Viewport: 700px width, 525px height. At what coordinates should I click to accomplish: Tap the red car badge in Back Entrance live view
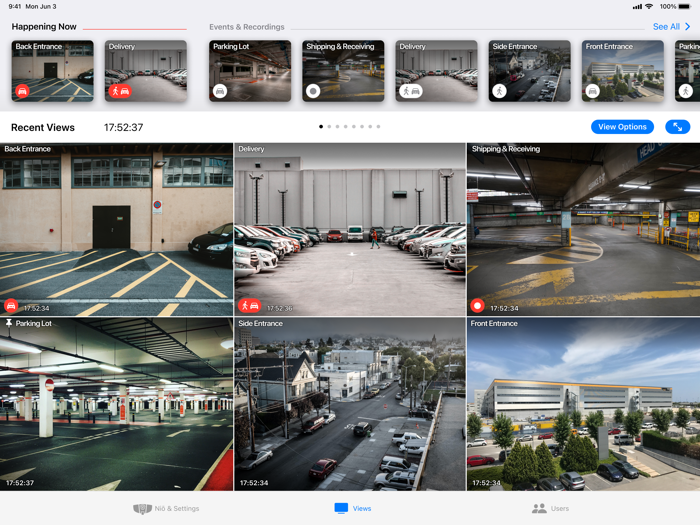tap(11, 306)
